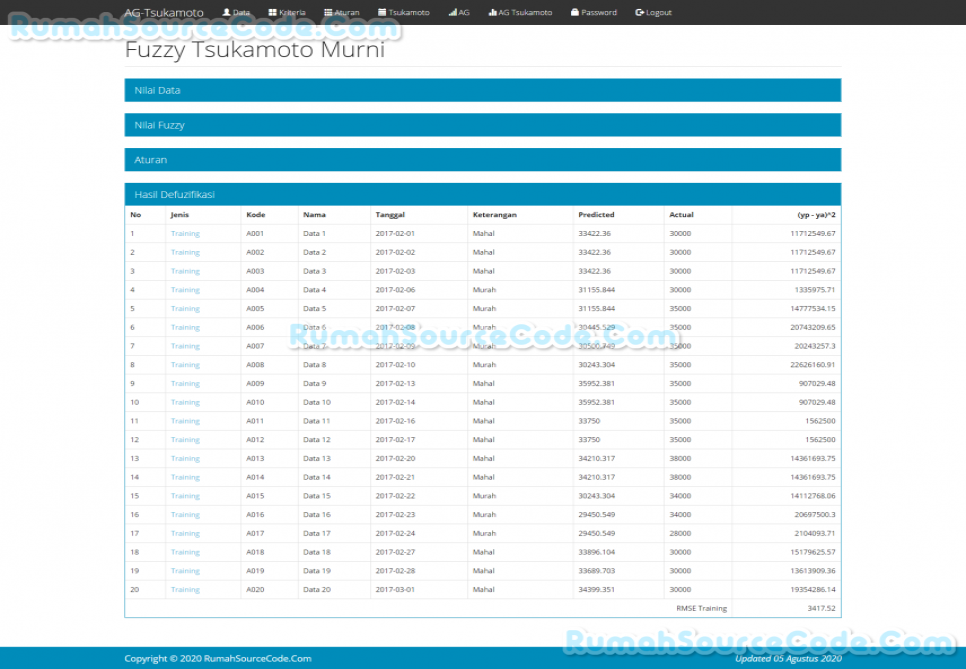Click the Updated 05 Agustus 2020 text
Image resolution: width=966 pixels, height=669 pixels.
(788, 659)
